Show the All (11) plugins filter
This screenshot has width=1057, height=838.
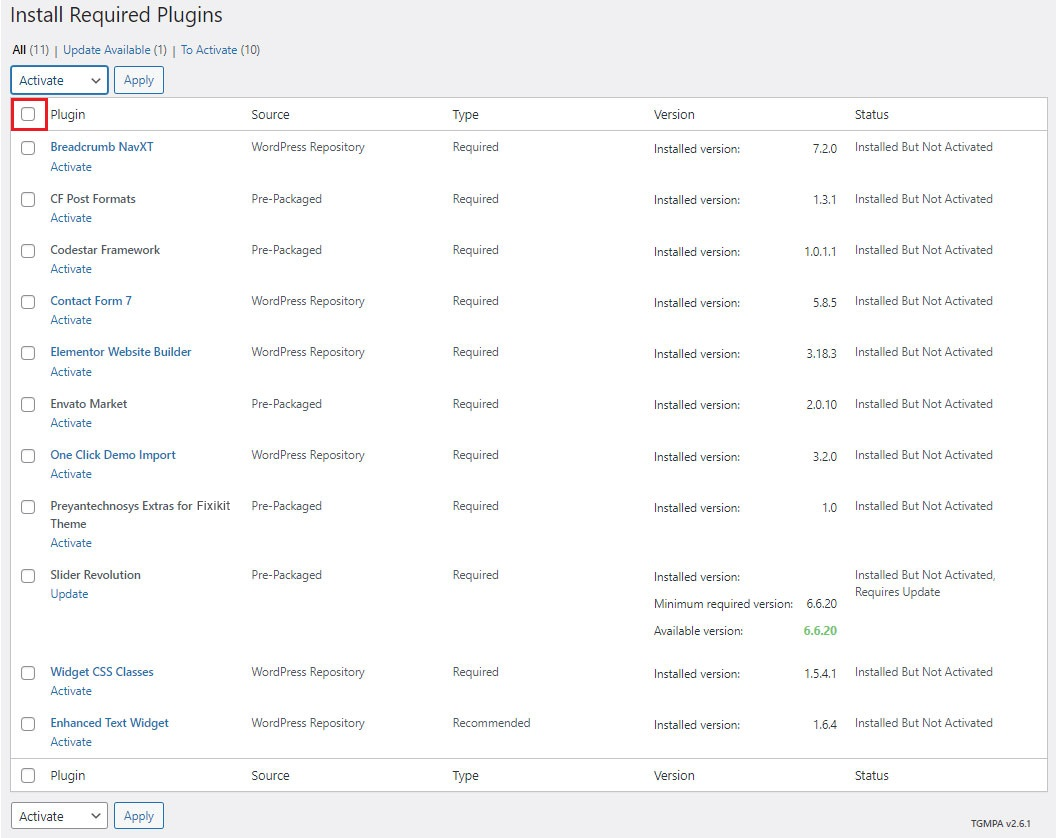(x=31, y=50)
